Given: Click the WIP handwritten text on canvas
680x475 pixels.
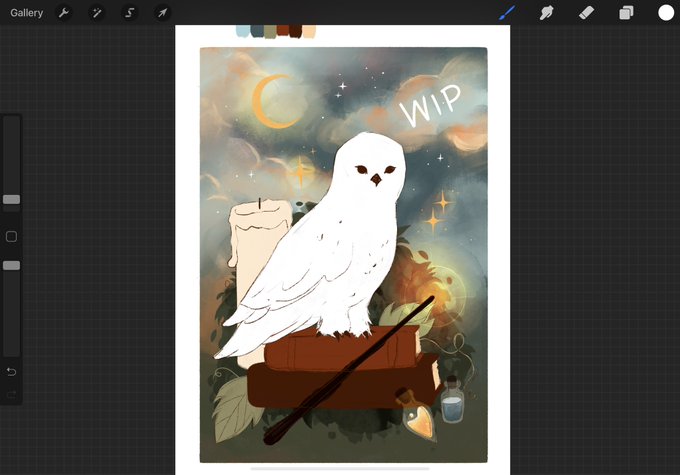Looking at the screenshot, I should [x=430, y=105].
